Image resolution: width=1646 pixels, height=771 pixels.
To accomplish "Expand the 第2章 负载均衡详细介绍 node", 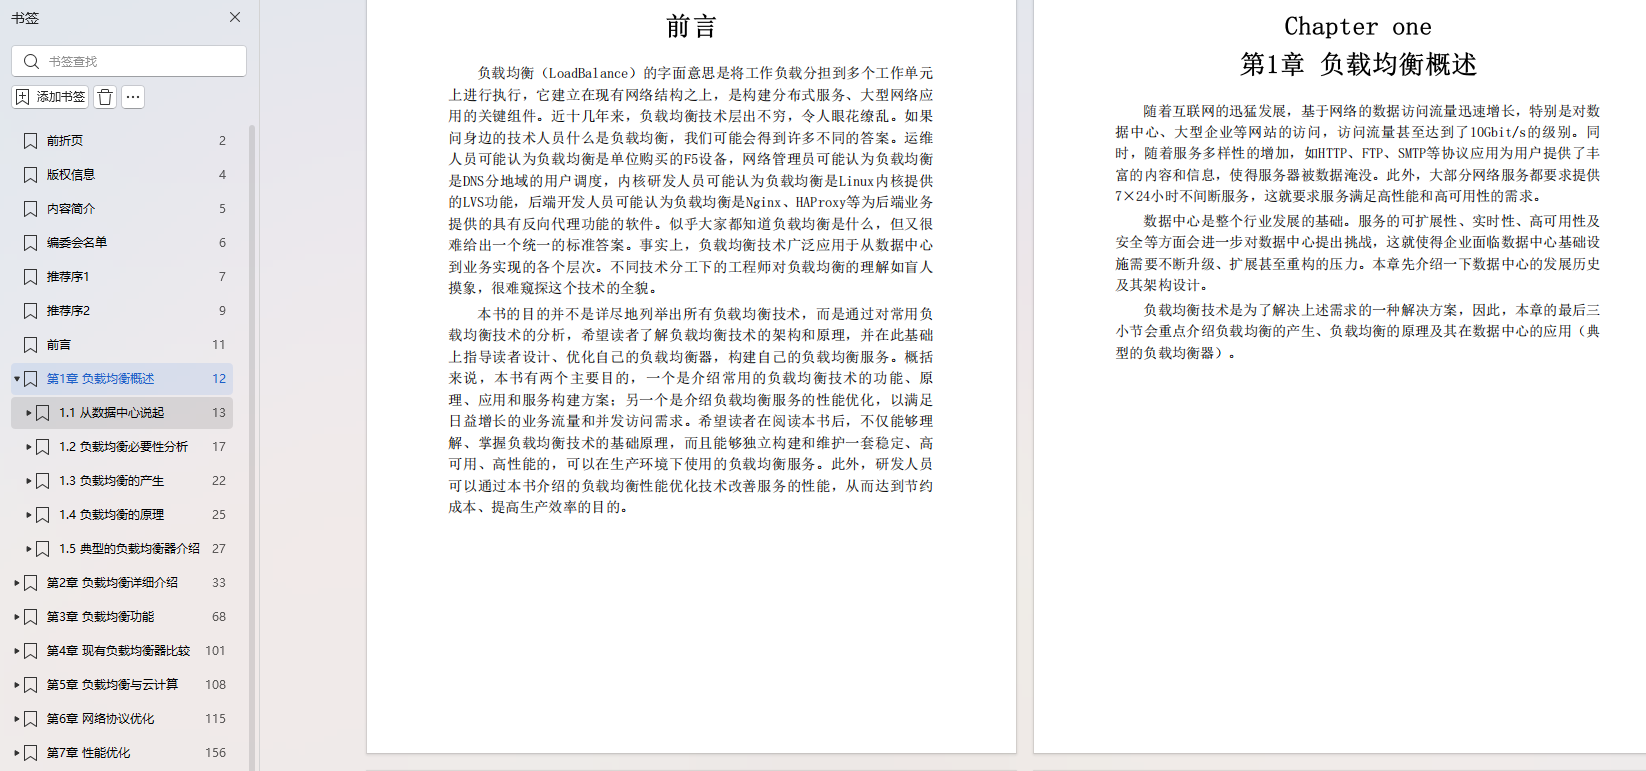I will 17,583.
